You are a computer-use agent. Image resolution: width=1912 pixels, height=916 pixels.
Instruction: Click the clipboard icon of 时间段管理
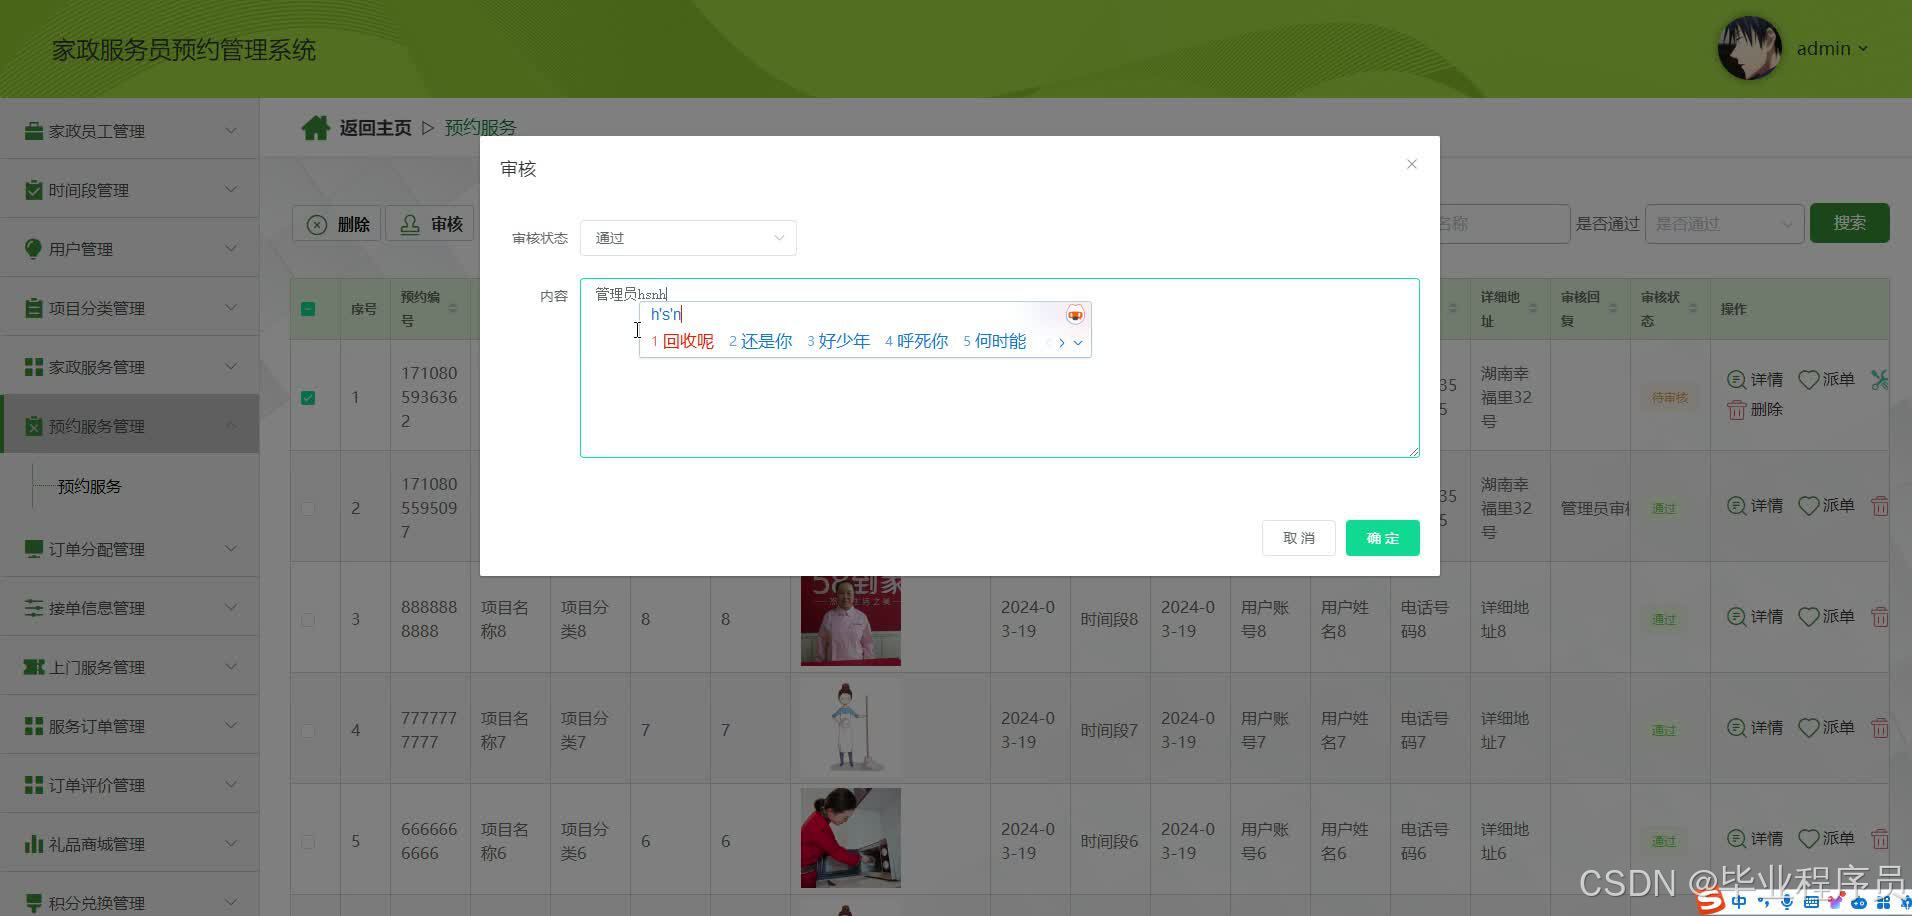click(33, 190)
